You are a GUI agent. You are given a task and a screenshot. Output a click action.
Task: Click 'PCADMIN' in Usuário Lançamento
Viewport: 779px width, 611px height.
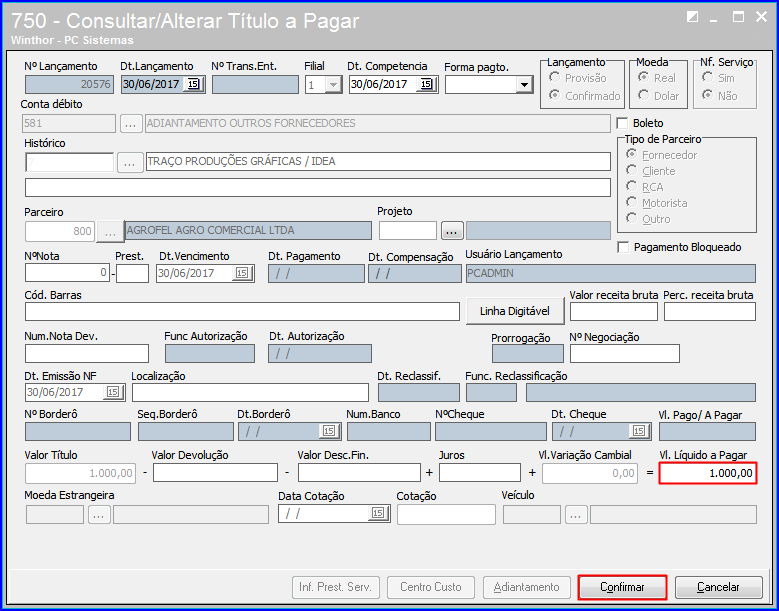point(490,273)
